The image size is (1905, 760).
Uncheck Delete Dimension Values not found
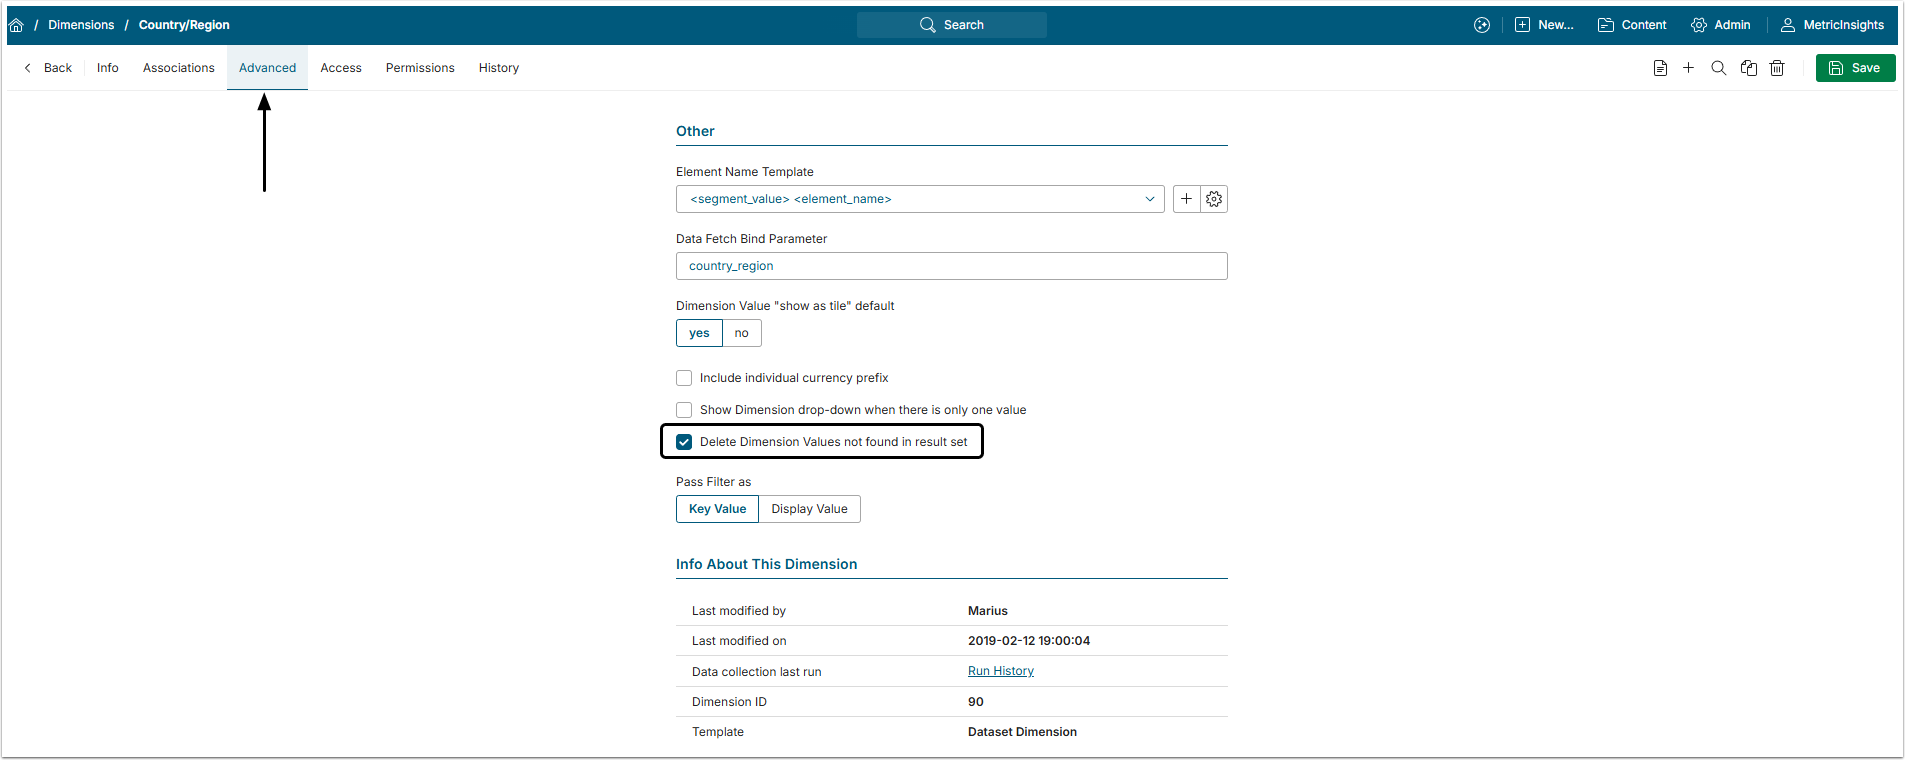[x=684, y=442]
